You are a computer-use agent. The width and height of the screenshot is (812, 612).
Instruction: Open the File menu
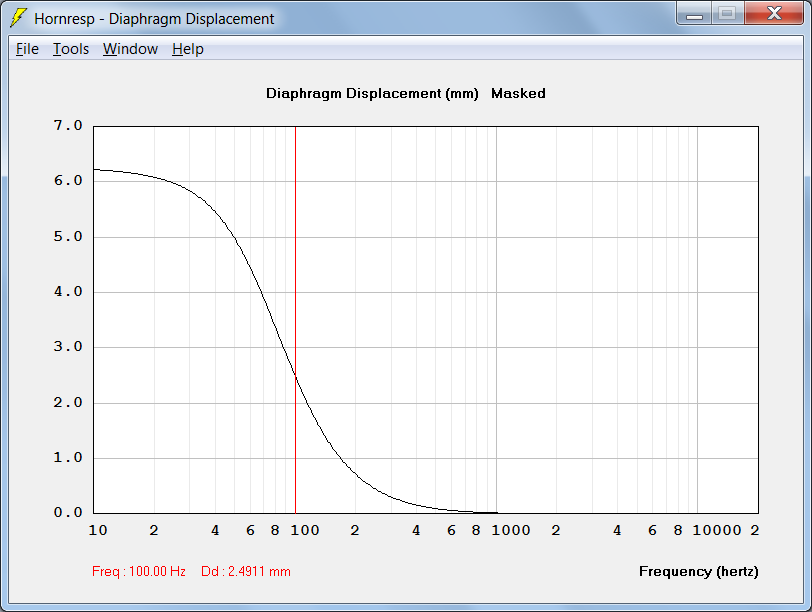27,49
